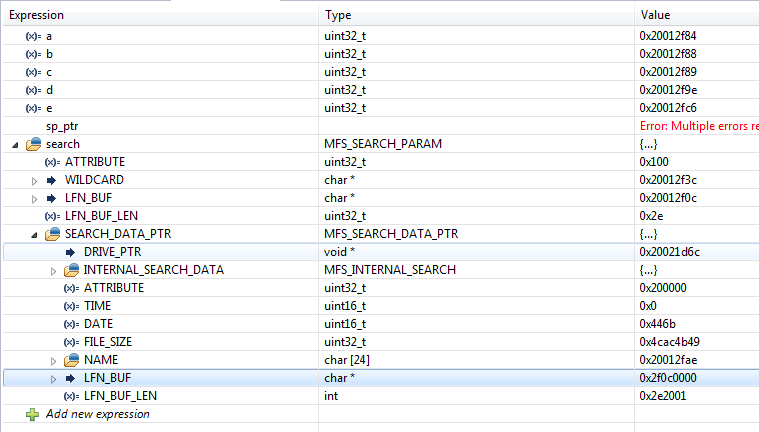Select the sp_ptr expression row
759x432 pixels.
[62, 126]
